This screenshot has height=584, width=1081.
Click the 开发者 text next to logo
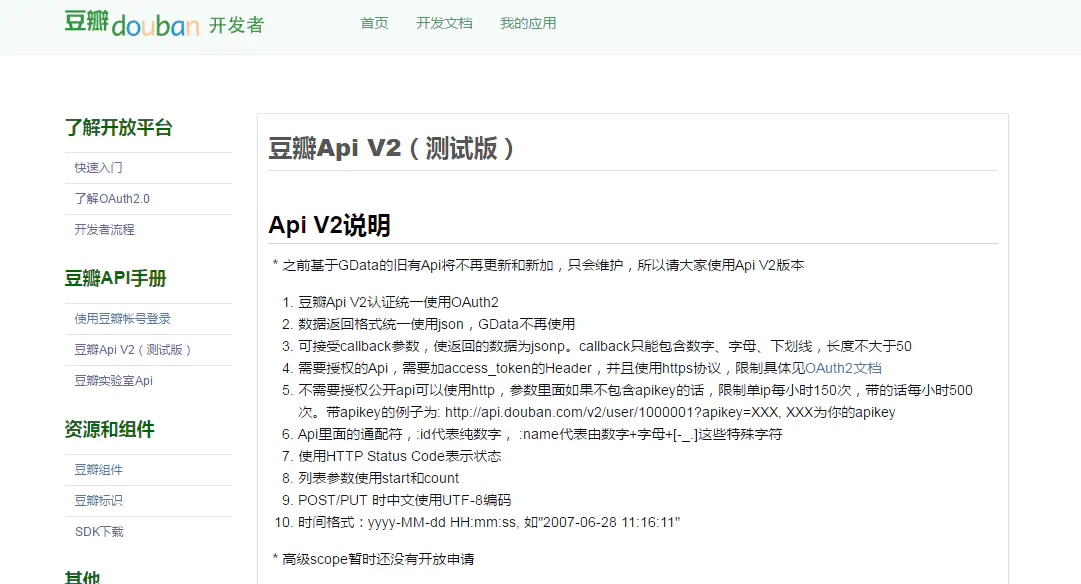point(236,26)
